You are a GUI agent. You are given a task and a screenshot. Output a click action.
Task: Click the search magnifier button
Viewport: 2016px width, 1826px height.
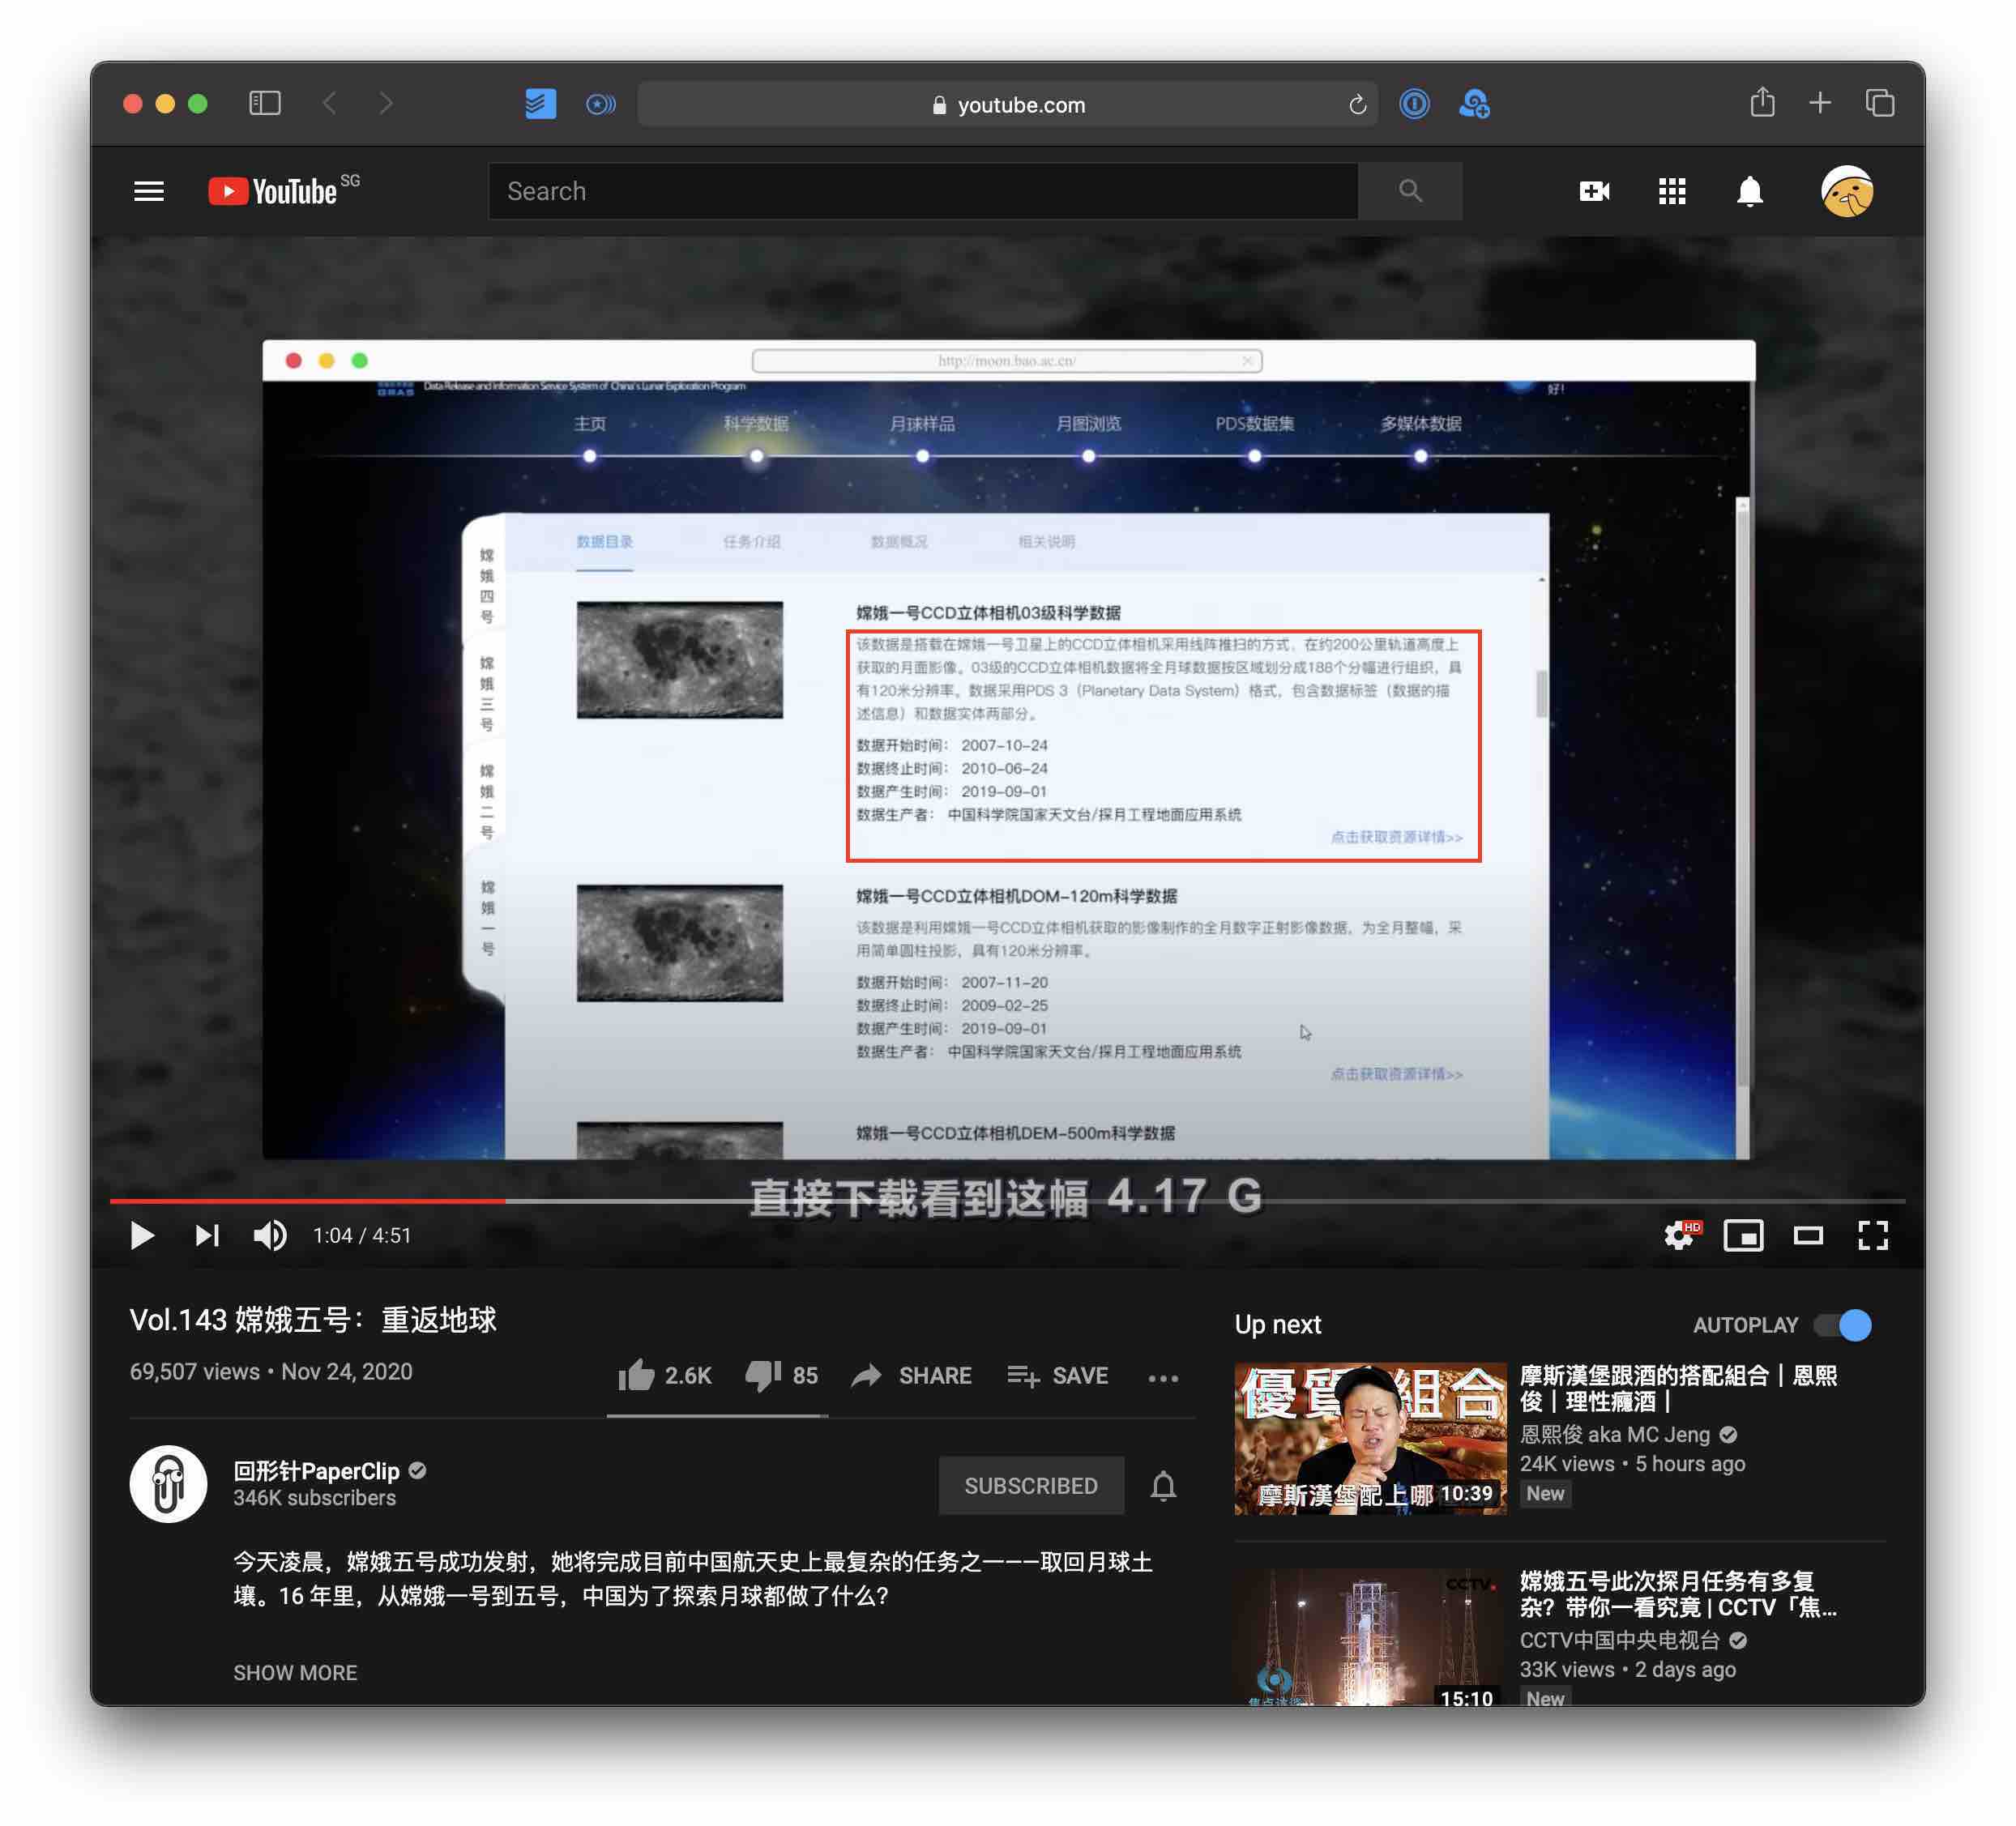point(1410,191)
